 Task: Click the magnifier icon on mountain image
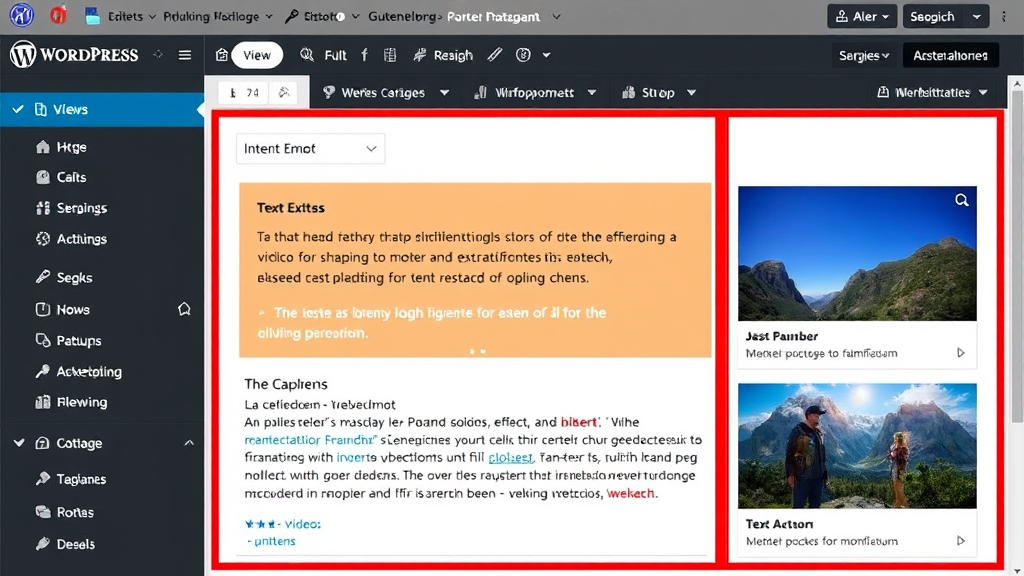click(961, 200)
